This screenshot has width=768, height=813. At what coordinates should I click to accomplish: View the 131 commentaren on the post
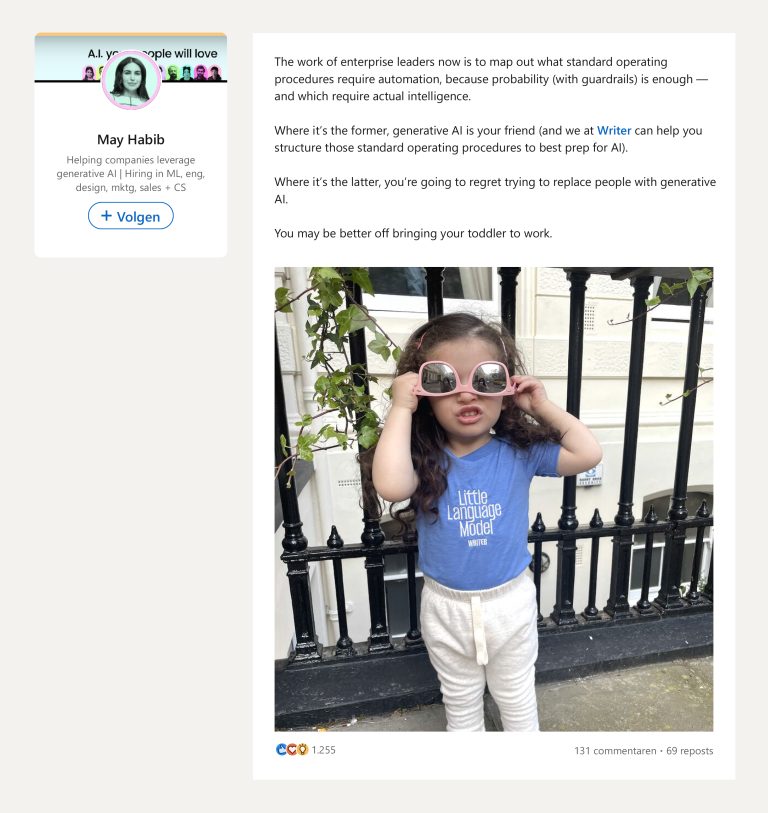(615, 750)
